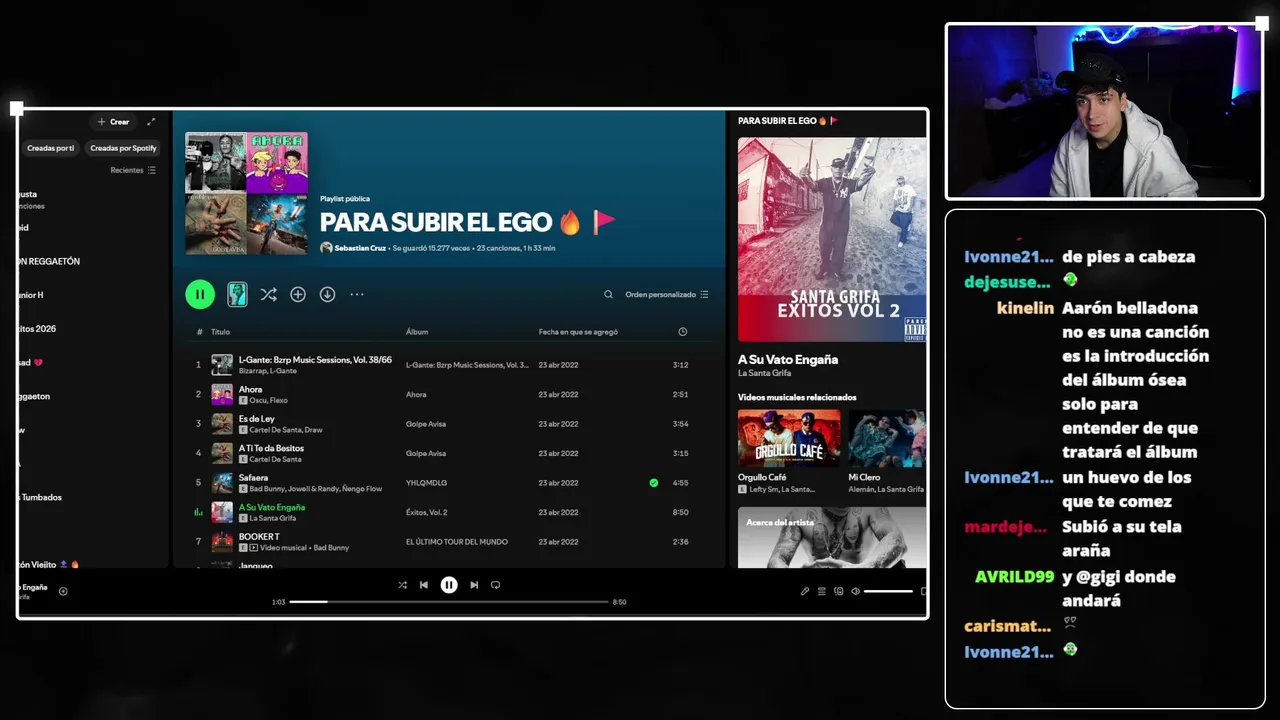Add the playlist to library with plus icon
The width and height of the screenshot is (1280, 720).
pos(298,294)
